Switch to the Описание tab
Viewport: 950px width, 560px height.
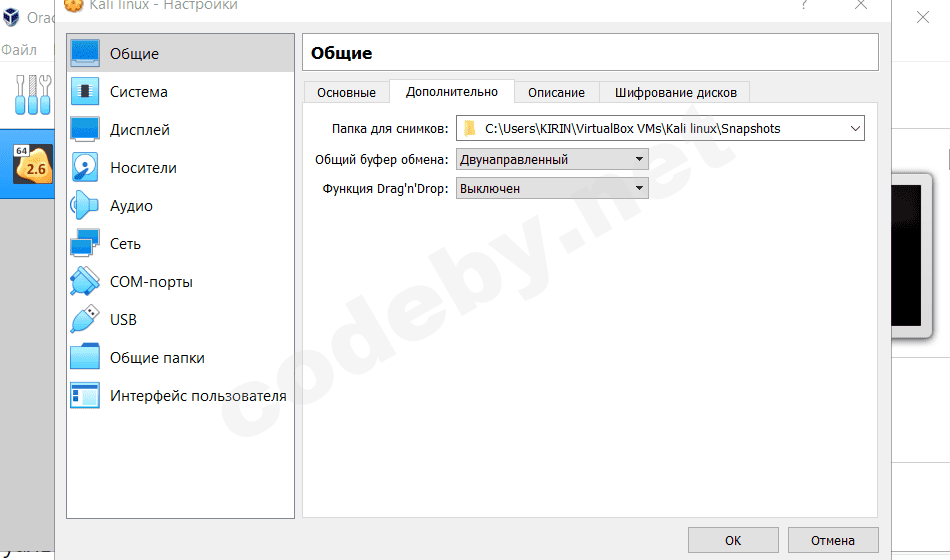point(556,92)
